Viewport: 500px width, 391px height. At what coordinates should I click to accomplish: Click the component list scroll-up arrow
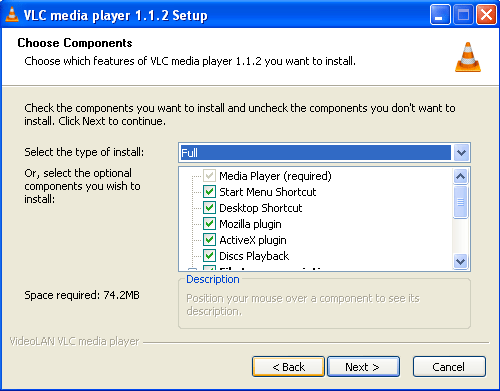(461, 176)
